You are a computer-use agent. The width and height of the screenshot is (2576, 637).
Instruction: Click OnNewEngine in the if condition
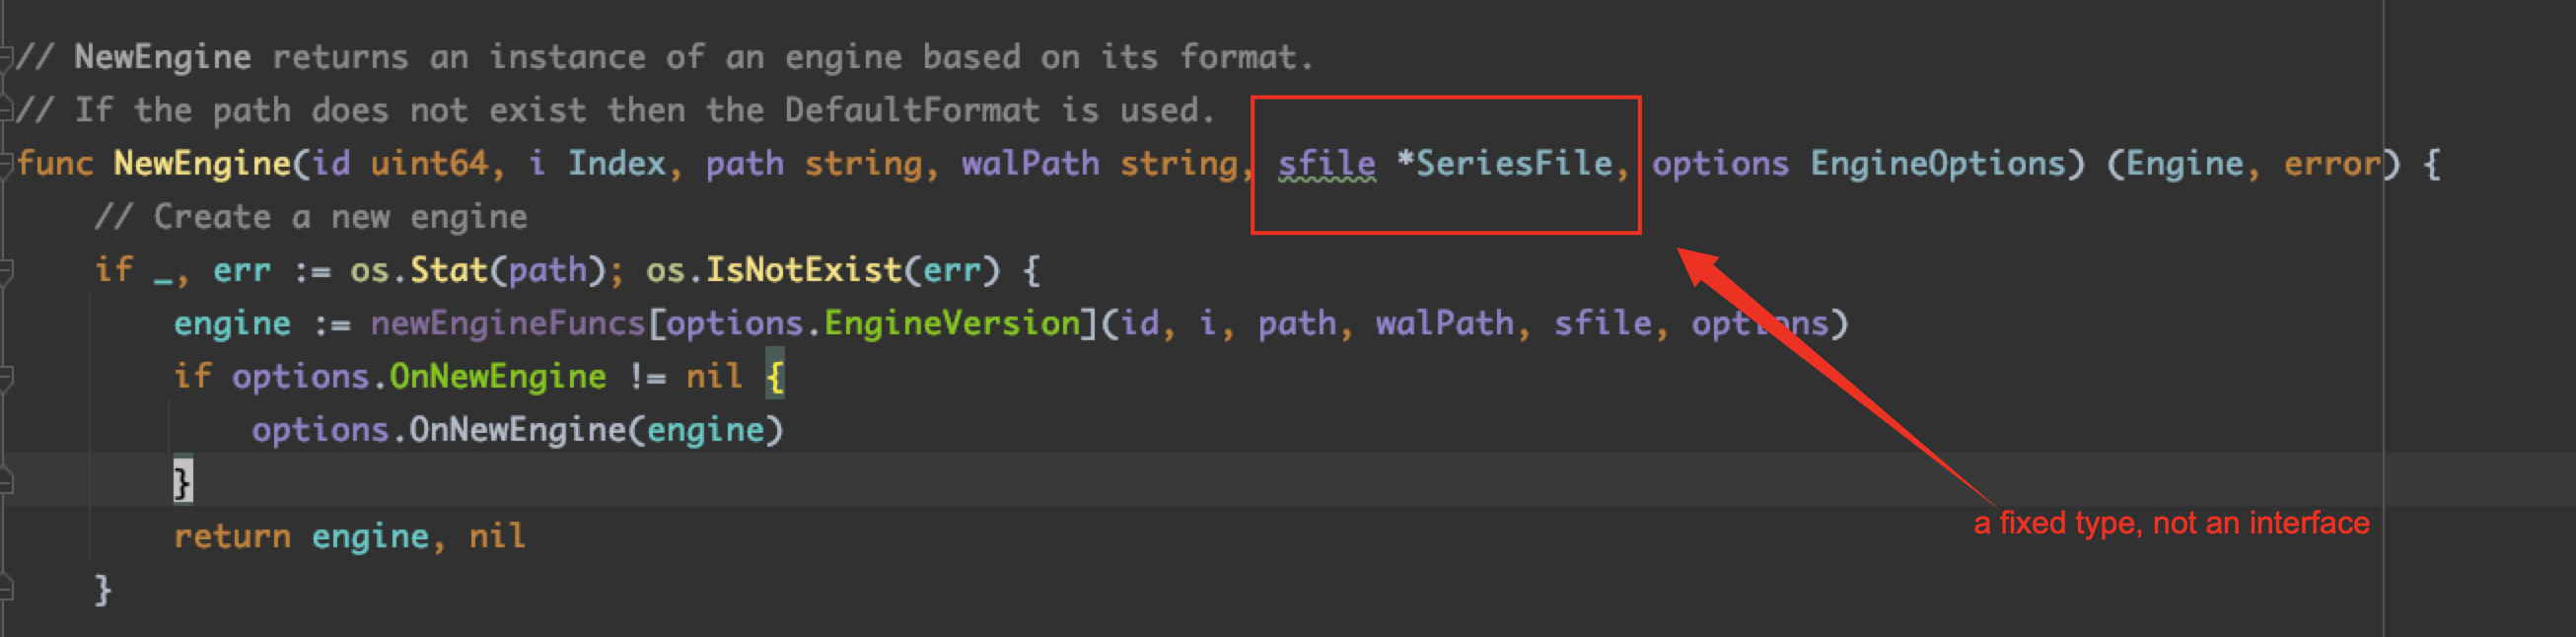pyautogui.click(x=498, y=377)
